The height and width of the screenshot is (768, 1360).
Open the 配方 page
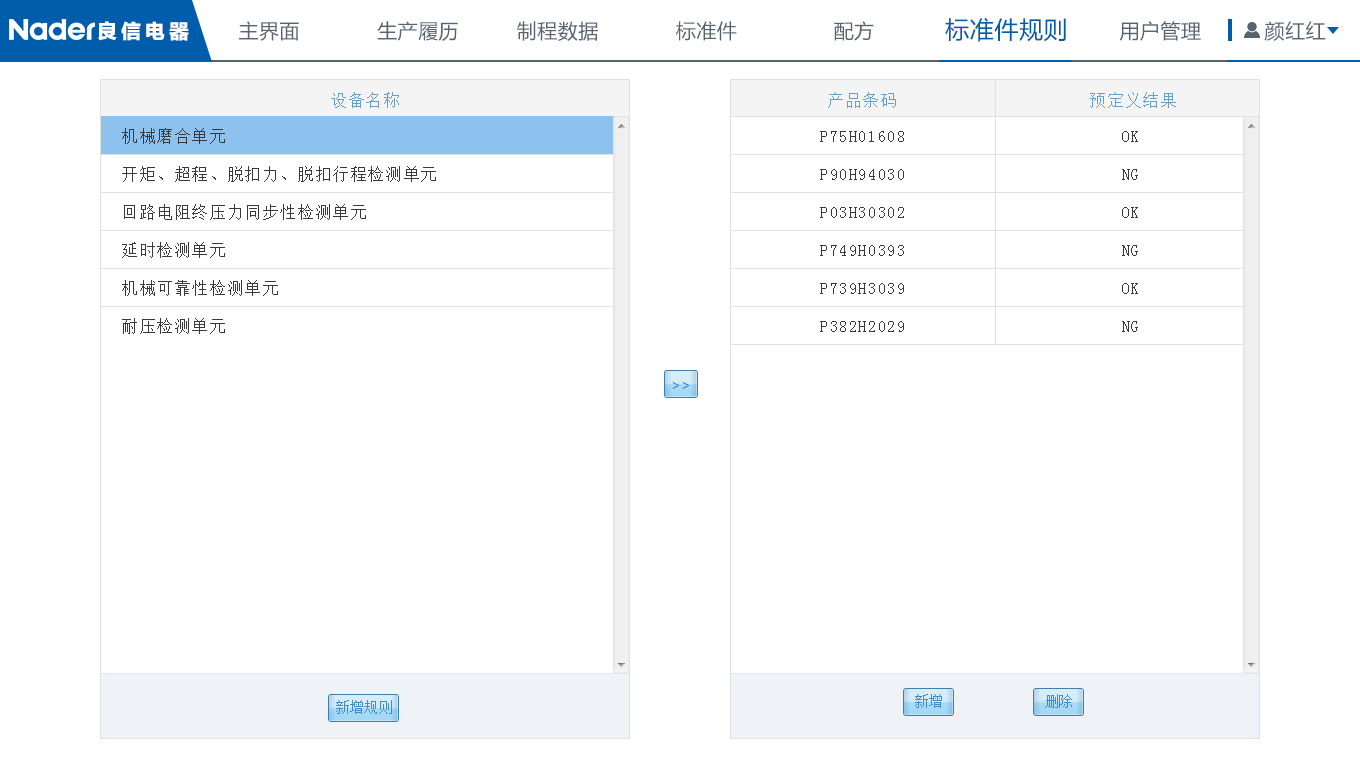[x=851, y=31]
